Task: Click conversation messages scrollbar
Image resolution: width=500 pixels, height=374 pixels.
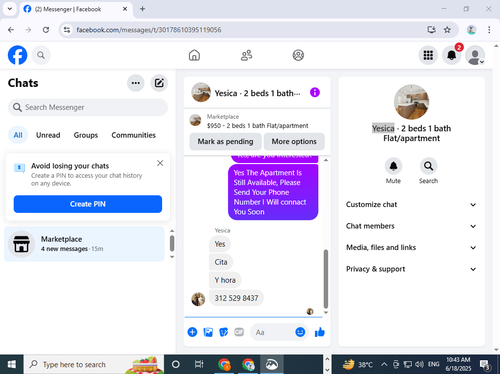Action: tap(326, 279)
